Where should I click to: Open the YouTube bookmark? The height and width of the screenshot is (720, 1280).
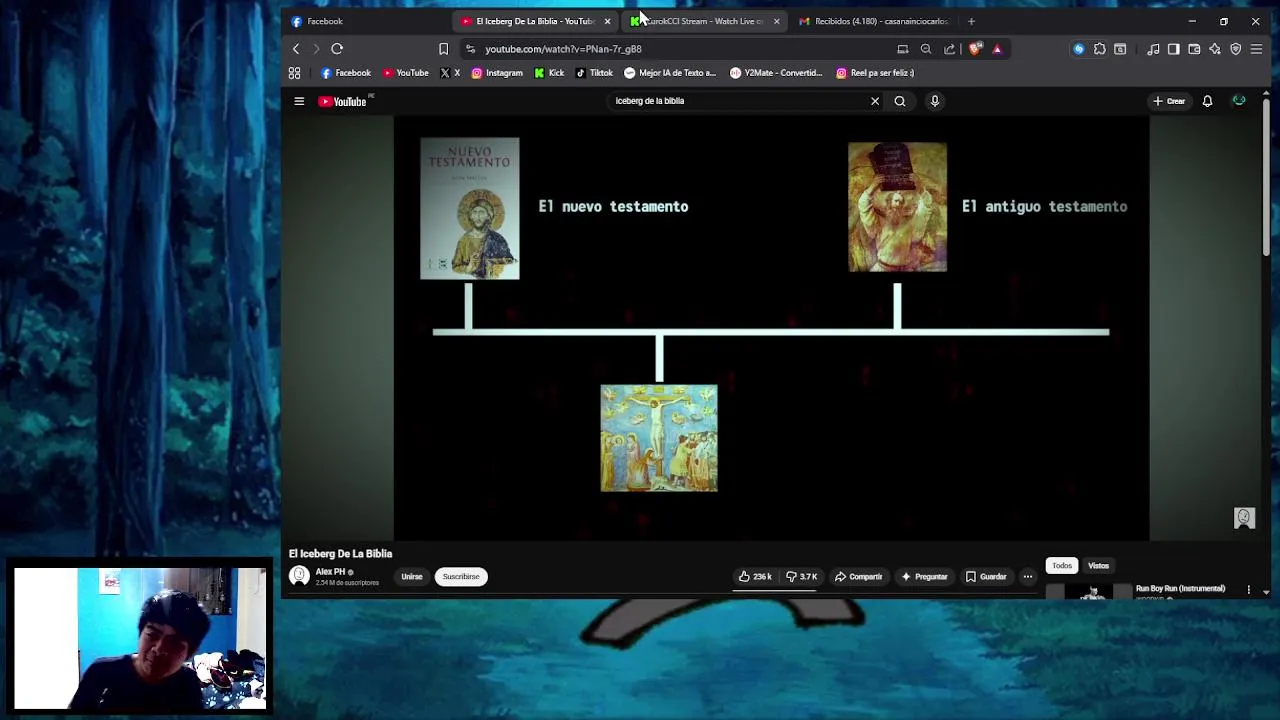click(406, 73)
